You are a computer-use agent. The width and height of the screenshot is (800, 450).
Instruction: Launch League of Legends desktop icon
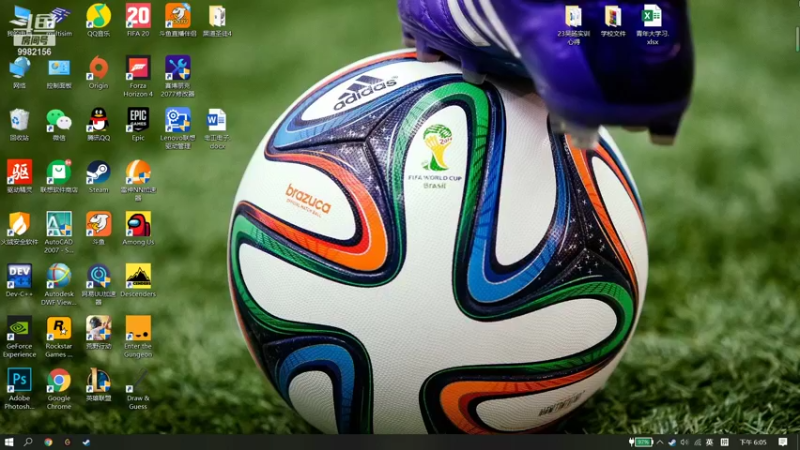[x=98, y=385]
